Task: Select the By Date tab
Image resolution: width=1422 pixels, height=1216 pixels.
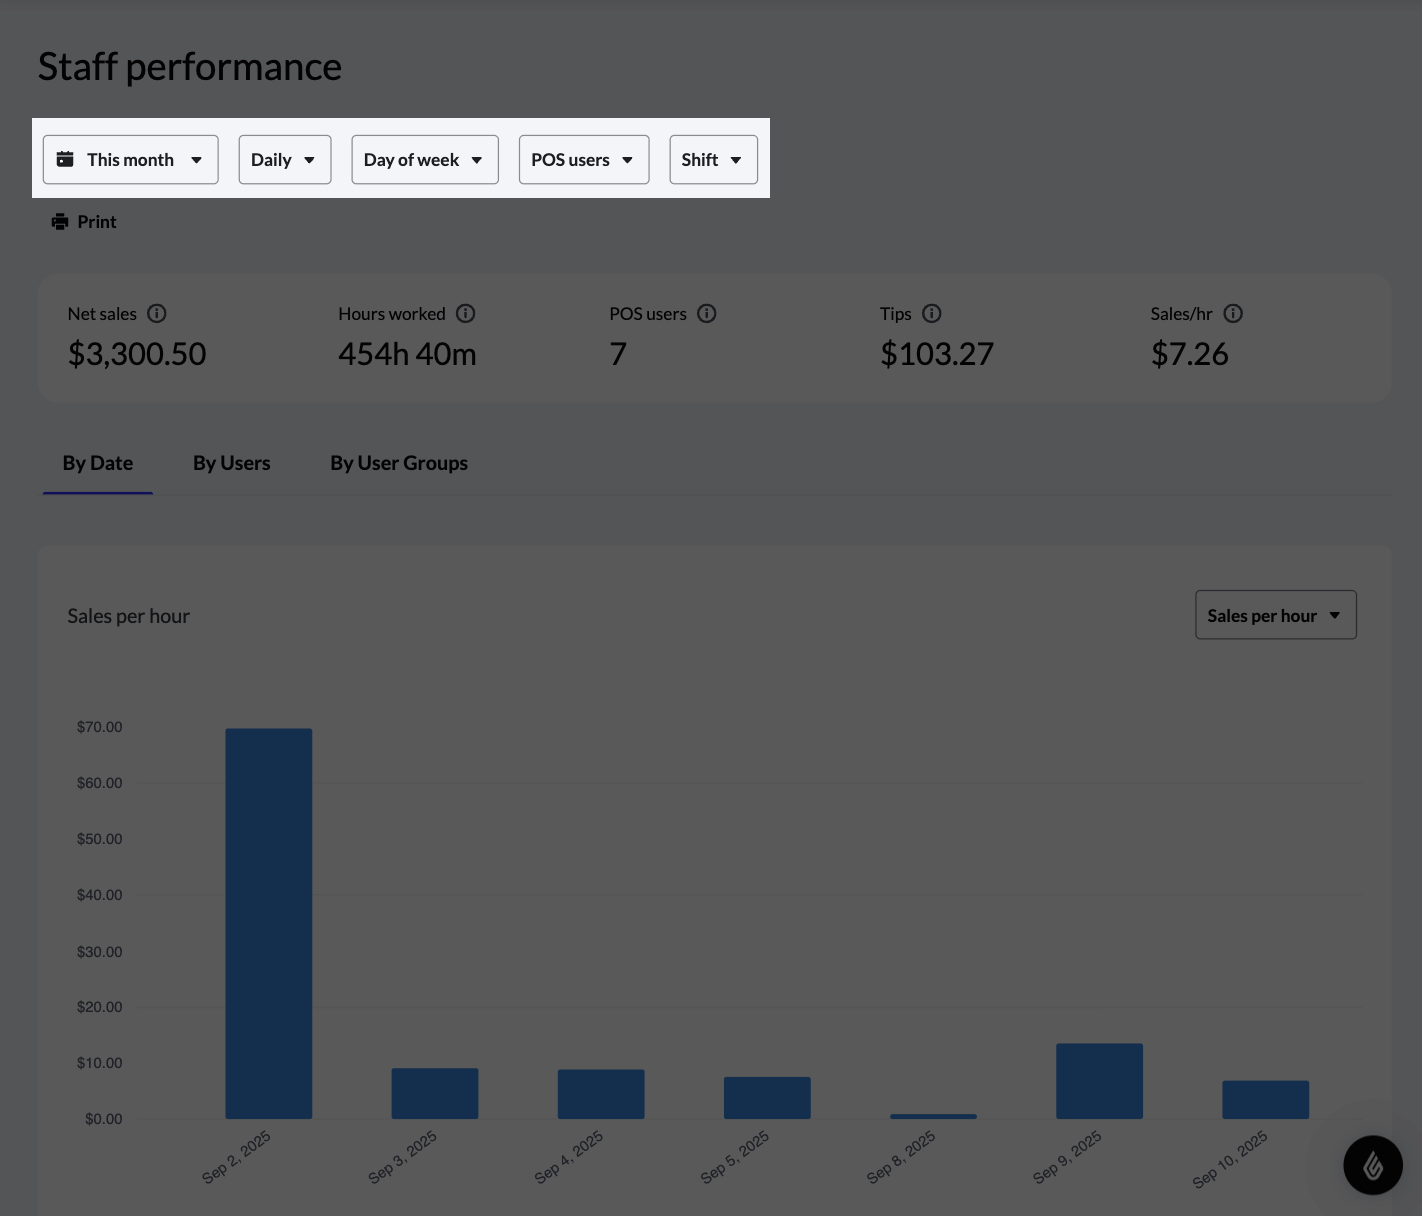Action: point(97,463)
